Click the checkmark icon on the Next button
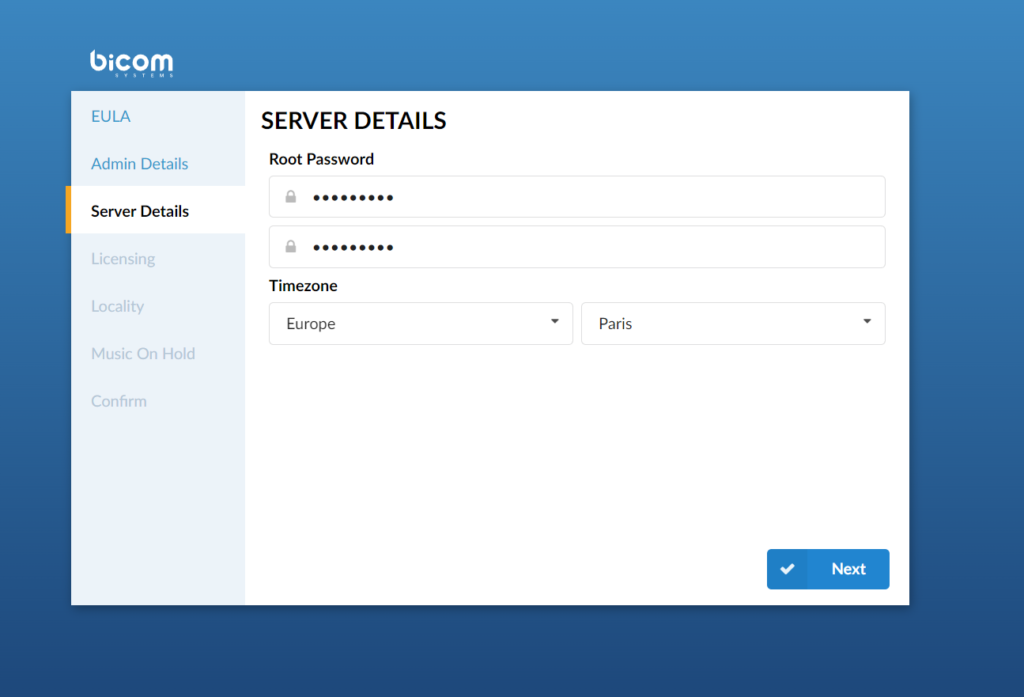 coord(788,568)
